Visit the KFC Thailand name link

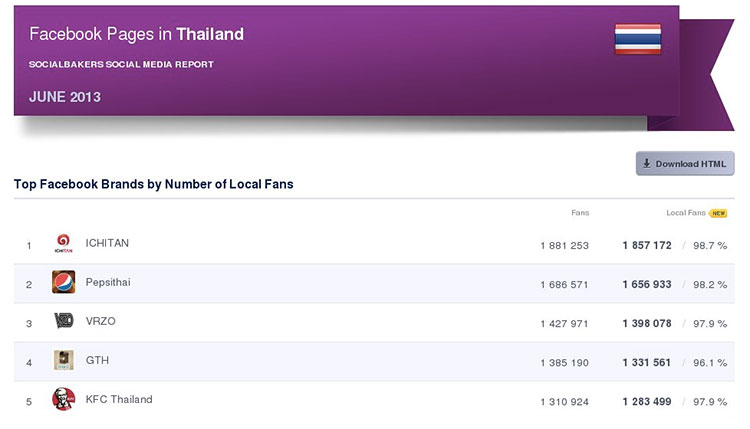pyautogui.click(x=119, y=399)
